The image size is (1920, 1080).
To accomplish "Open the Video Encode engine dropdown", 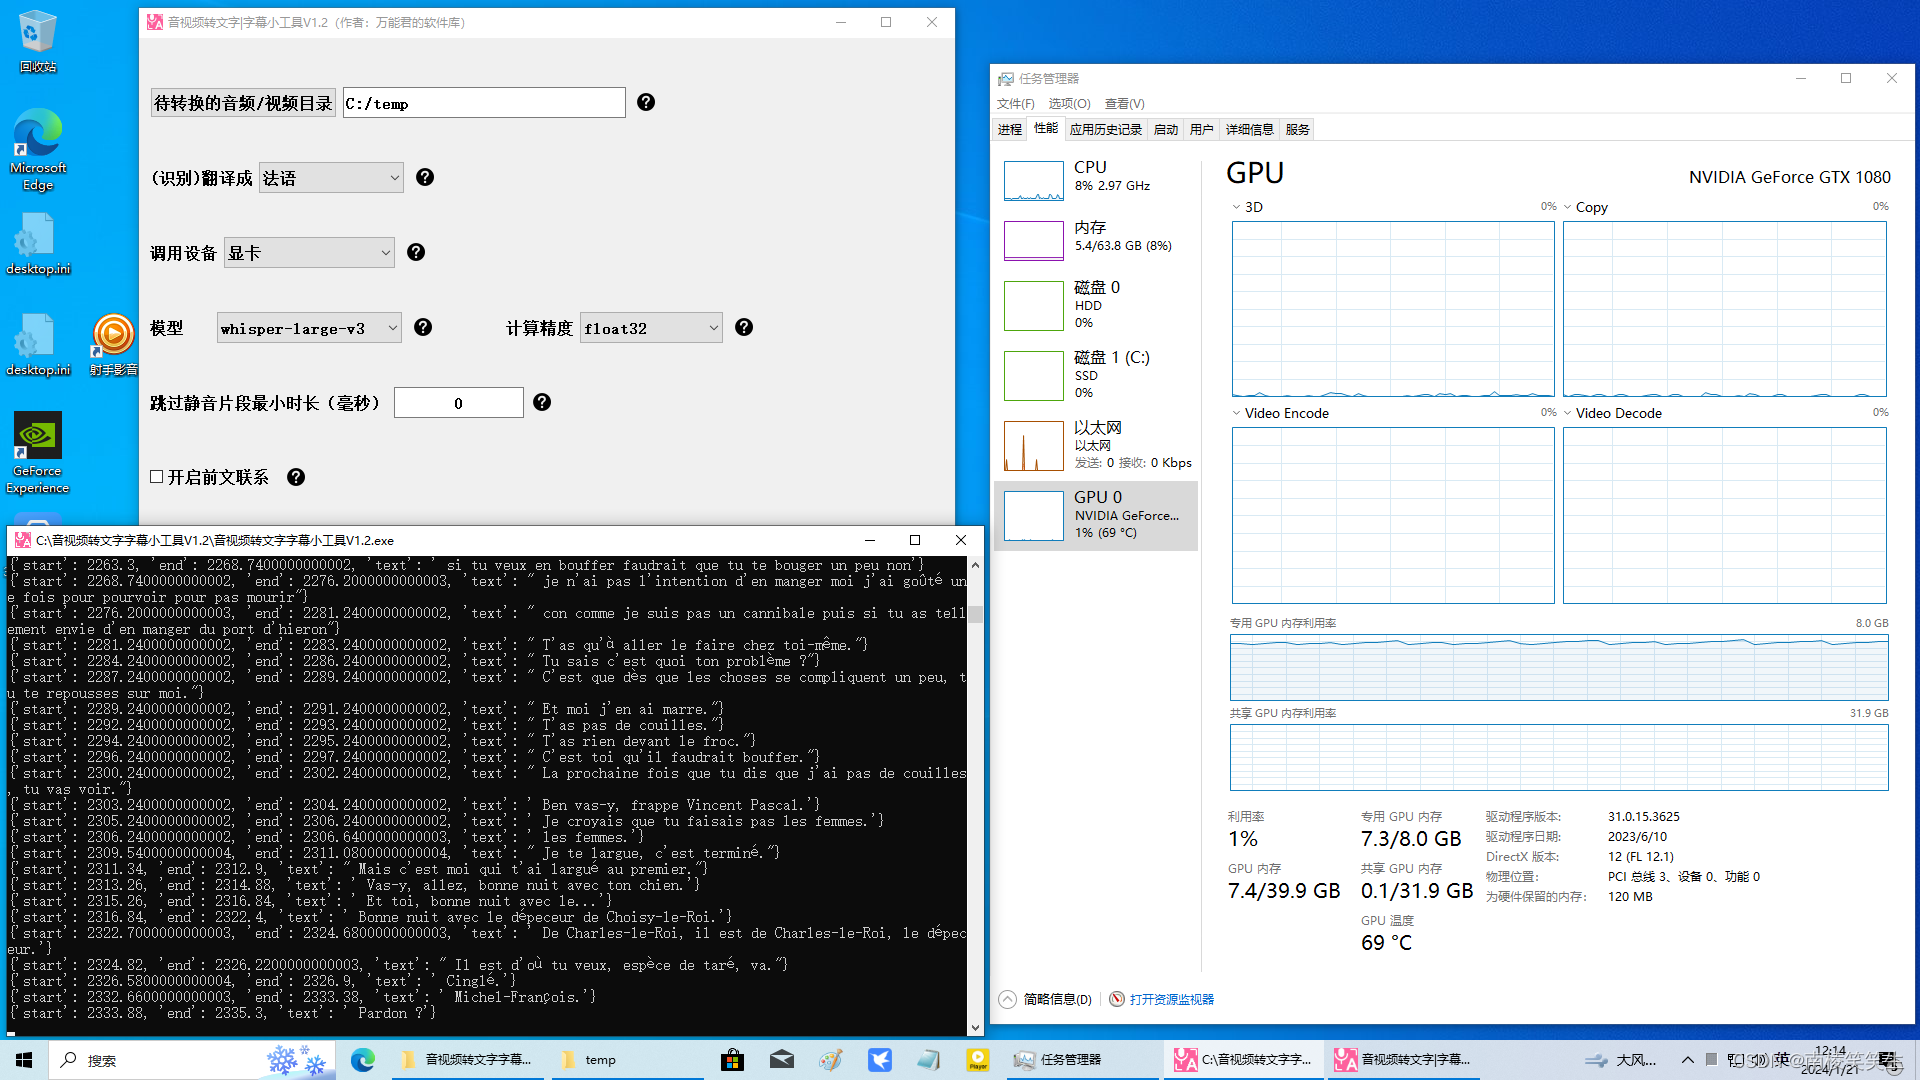I will [x=1237, y=413].
